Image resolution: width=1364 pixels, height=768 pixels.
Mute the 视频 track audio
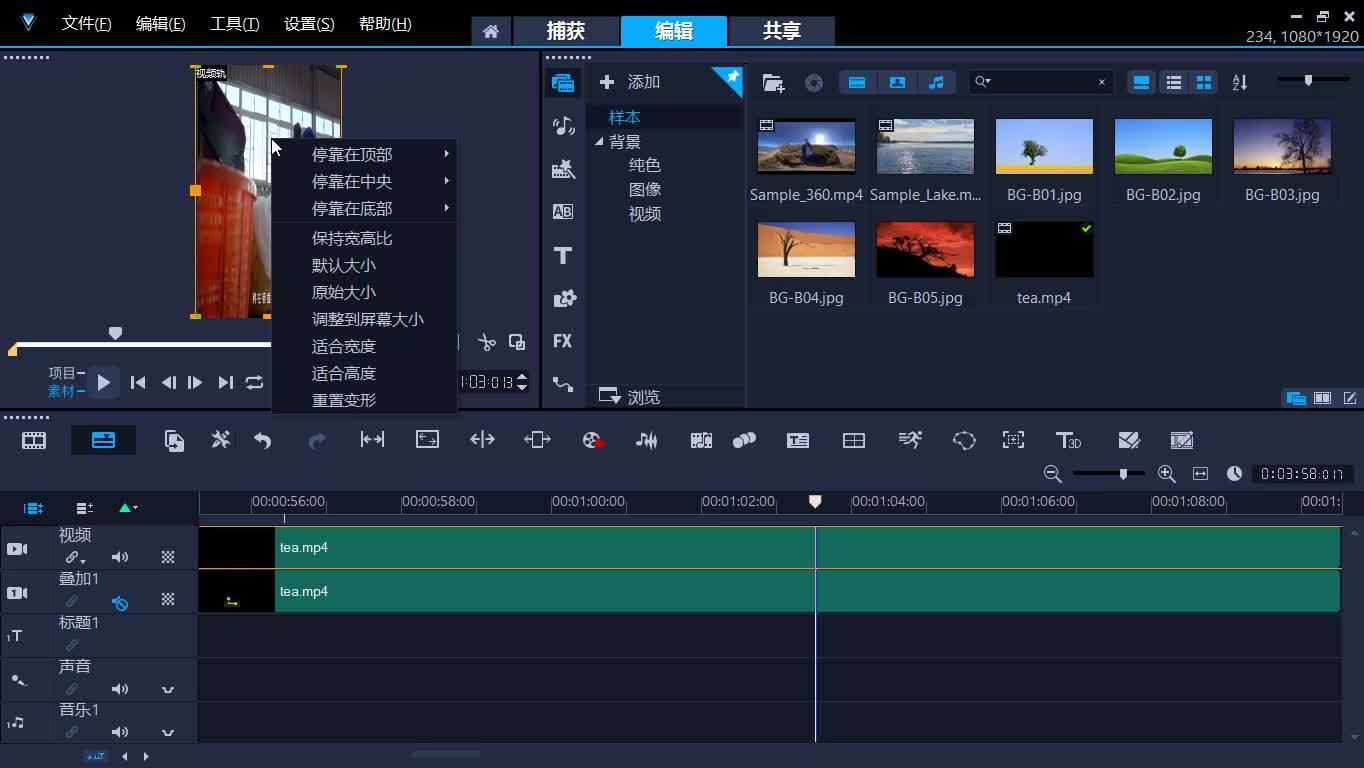click(120, 557)
